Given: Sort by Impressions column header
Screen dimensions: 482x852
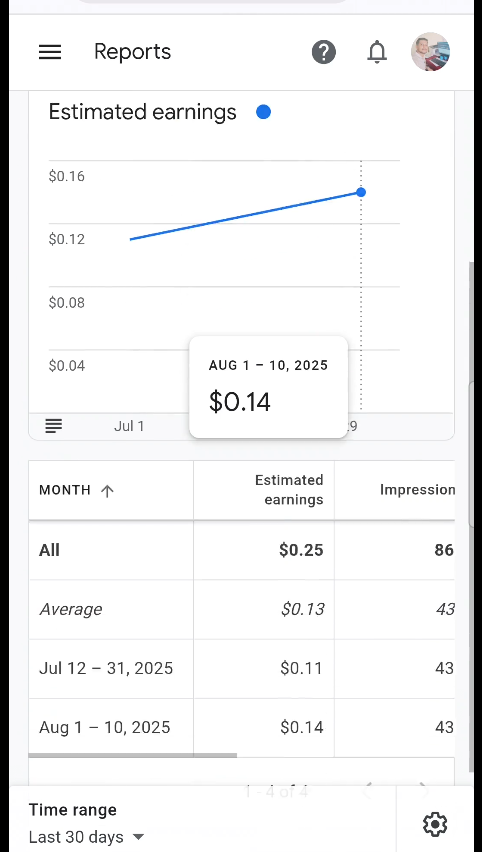Looking at the screenshot, I should point(417,490).
